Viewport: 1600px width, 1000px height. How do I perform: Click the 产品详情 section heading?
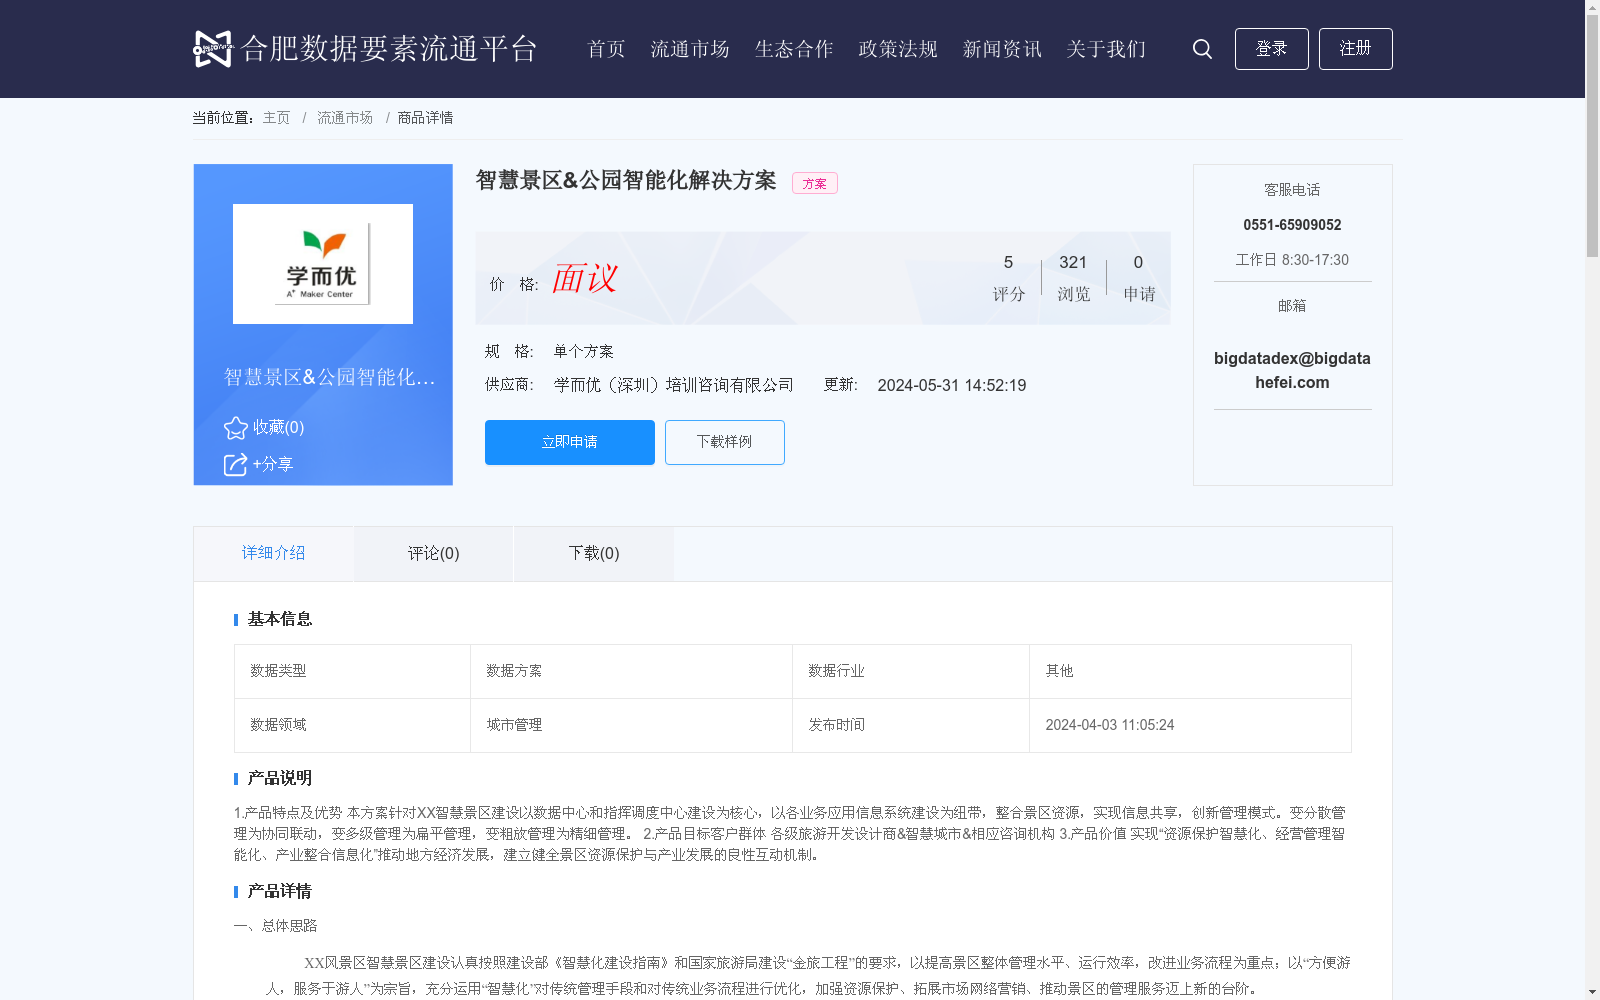[280, 891]
